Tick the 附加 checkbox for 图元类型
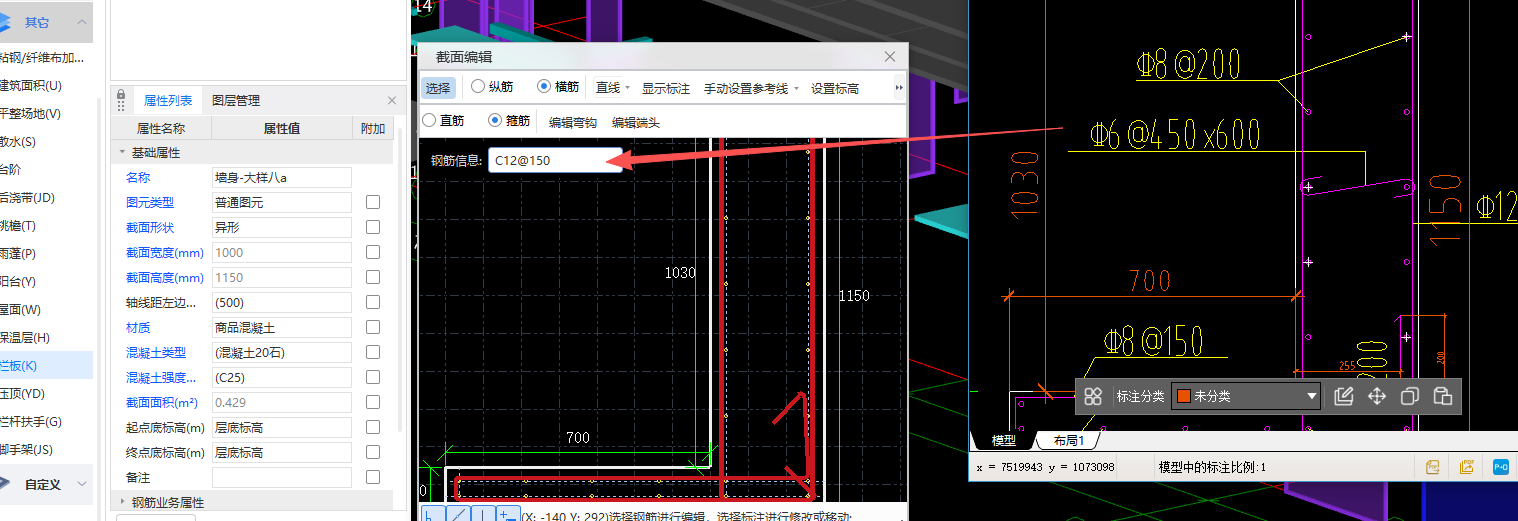This screenshot has width=1518, height=521. coord(373,202)
